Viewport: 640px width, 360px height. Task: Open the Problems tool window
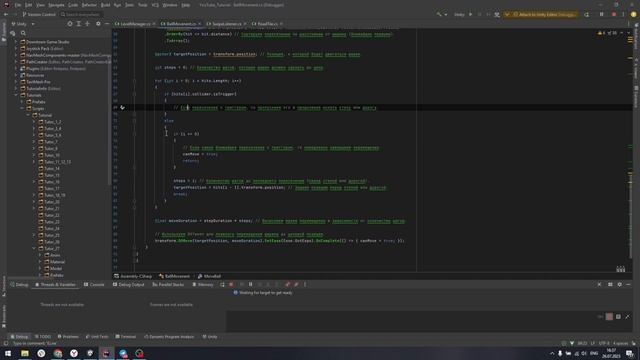(x=68, y=337)
